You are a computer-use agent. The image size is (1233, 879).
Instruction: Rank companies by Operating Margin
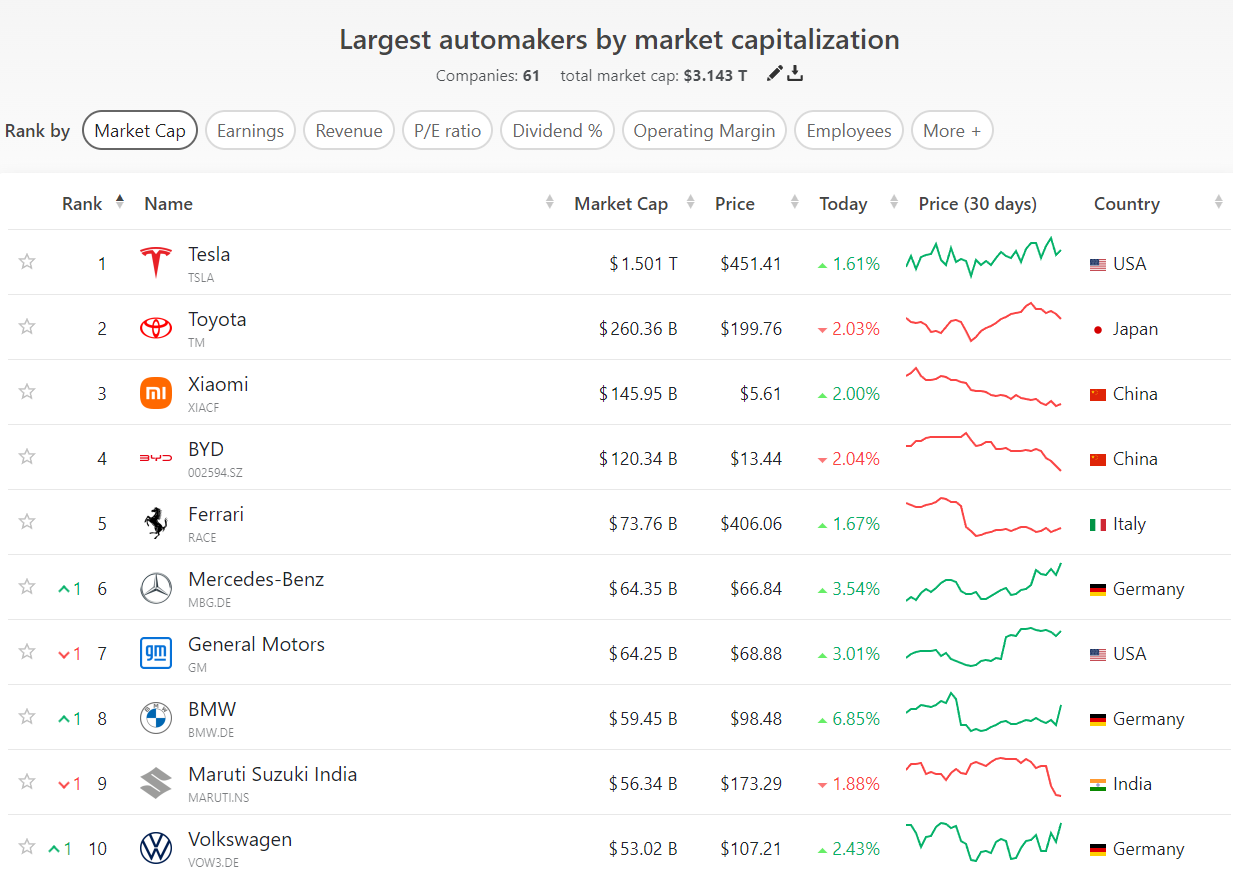pyautogui.click(x=704, y=131)
